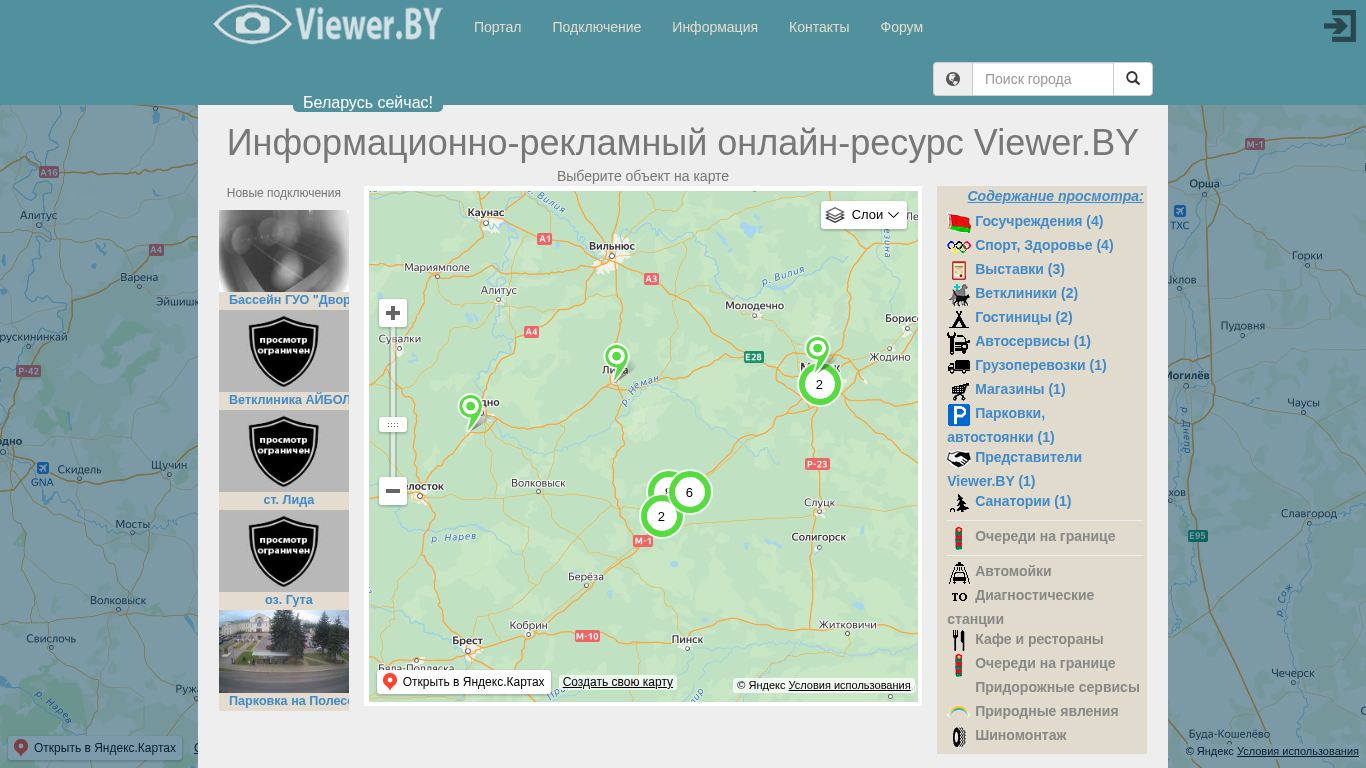Open the cluster marker labeled 6
Viewport: 1366px width, 768px height.
689,492
